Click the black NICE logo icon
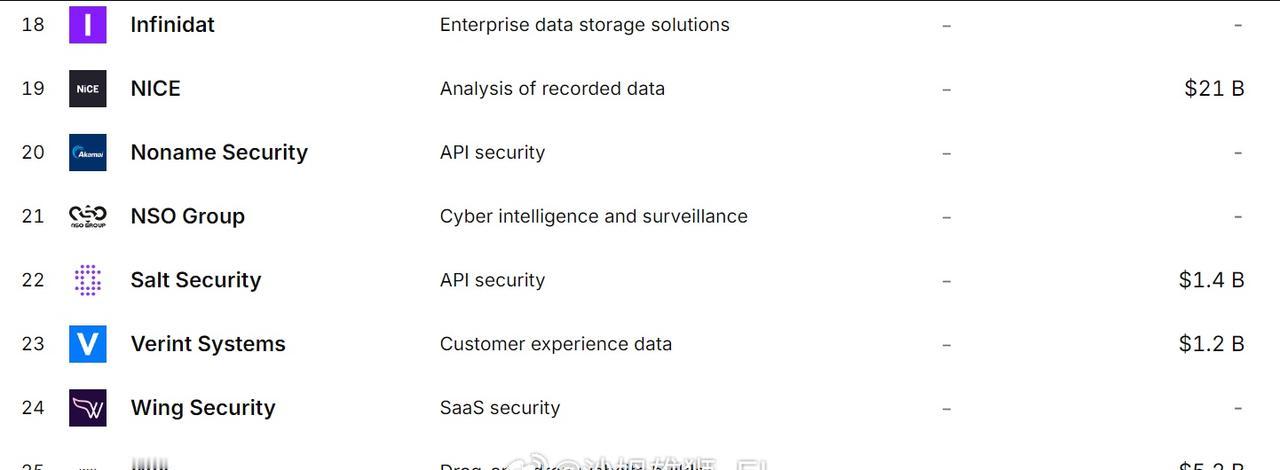1280x470 pixels. click(87, 89)
